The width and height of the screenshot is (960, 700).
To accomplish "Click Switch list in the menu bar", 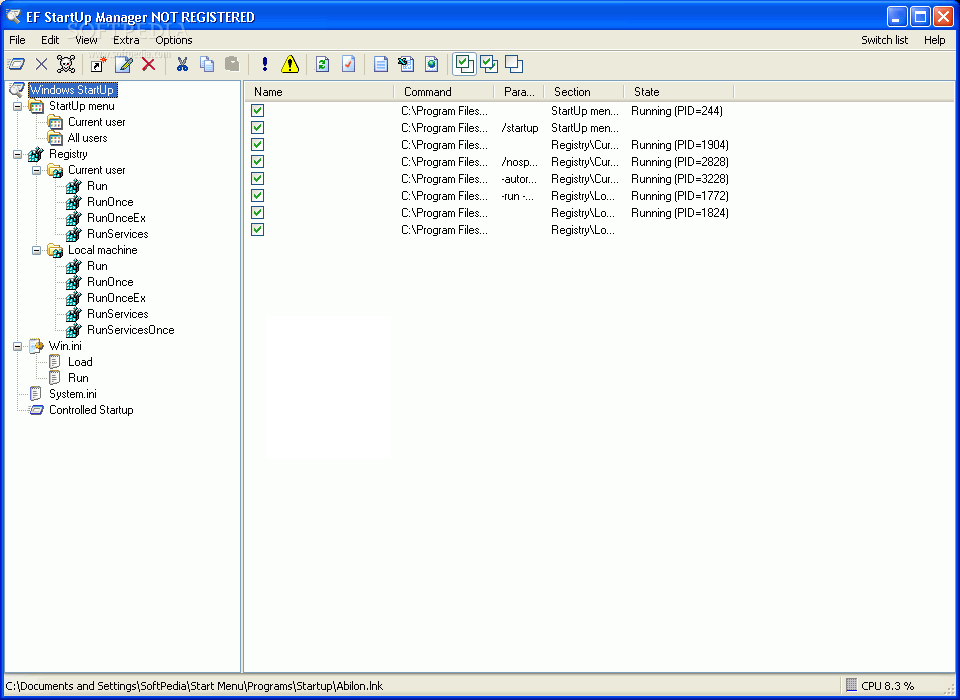I will 884,40.
